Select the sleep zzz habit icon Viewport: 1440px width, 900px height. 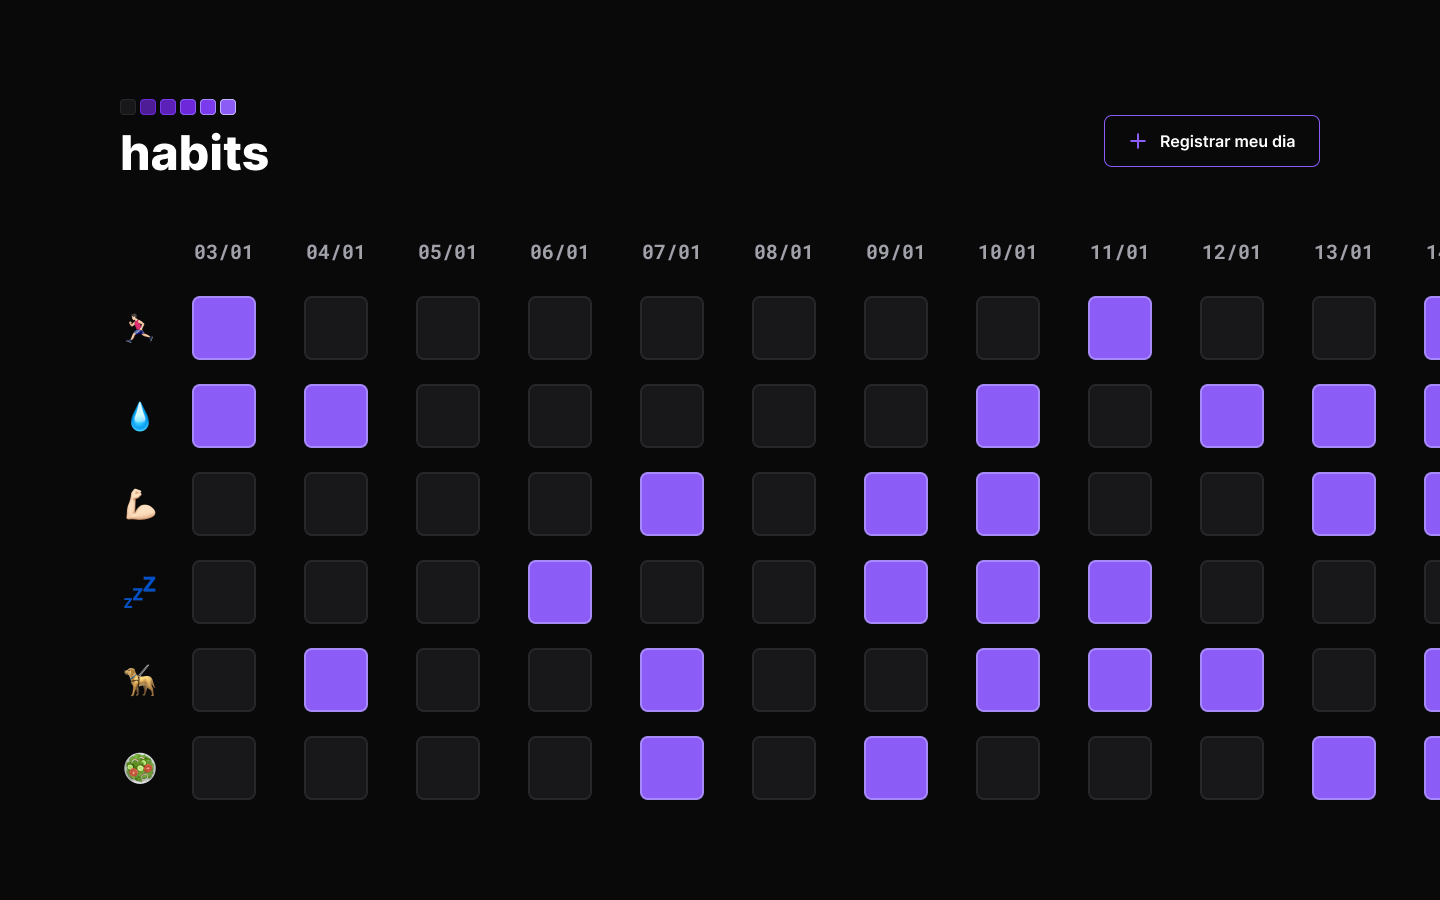coord(140,592)
